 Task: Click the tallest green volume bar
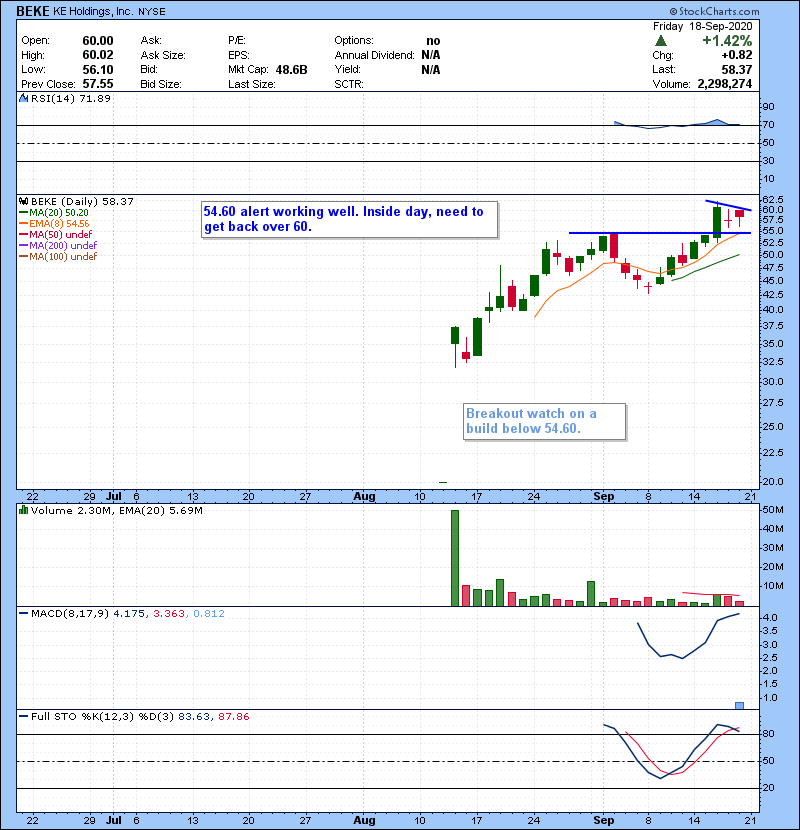coord(455,558)
